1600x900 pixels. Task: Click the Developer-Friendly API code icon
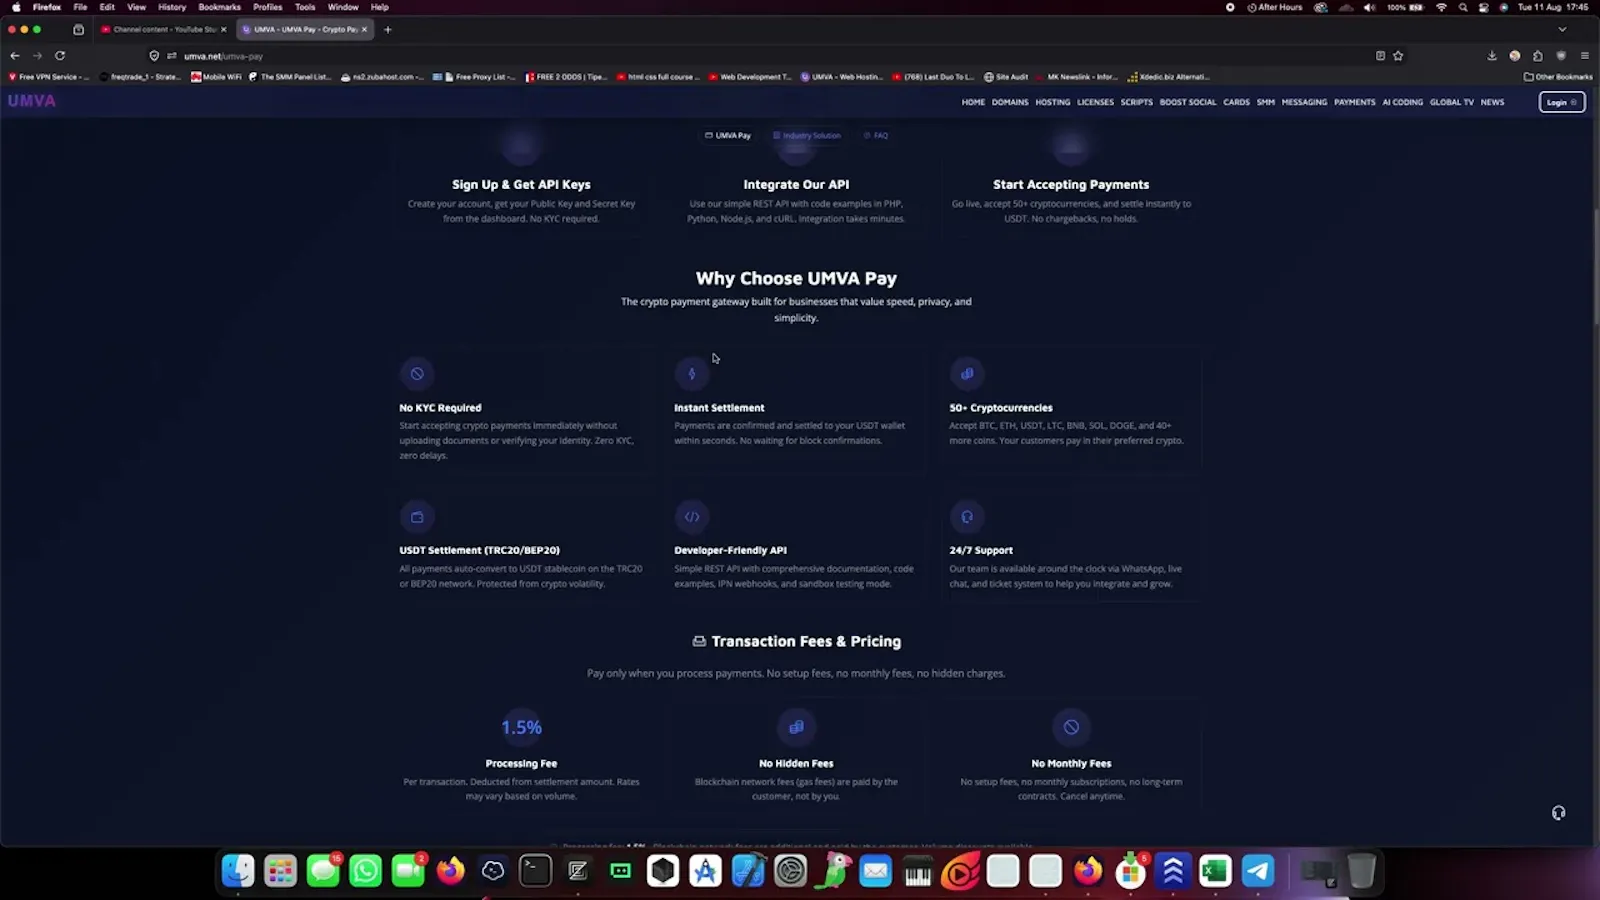point(691,517)
